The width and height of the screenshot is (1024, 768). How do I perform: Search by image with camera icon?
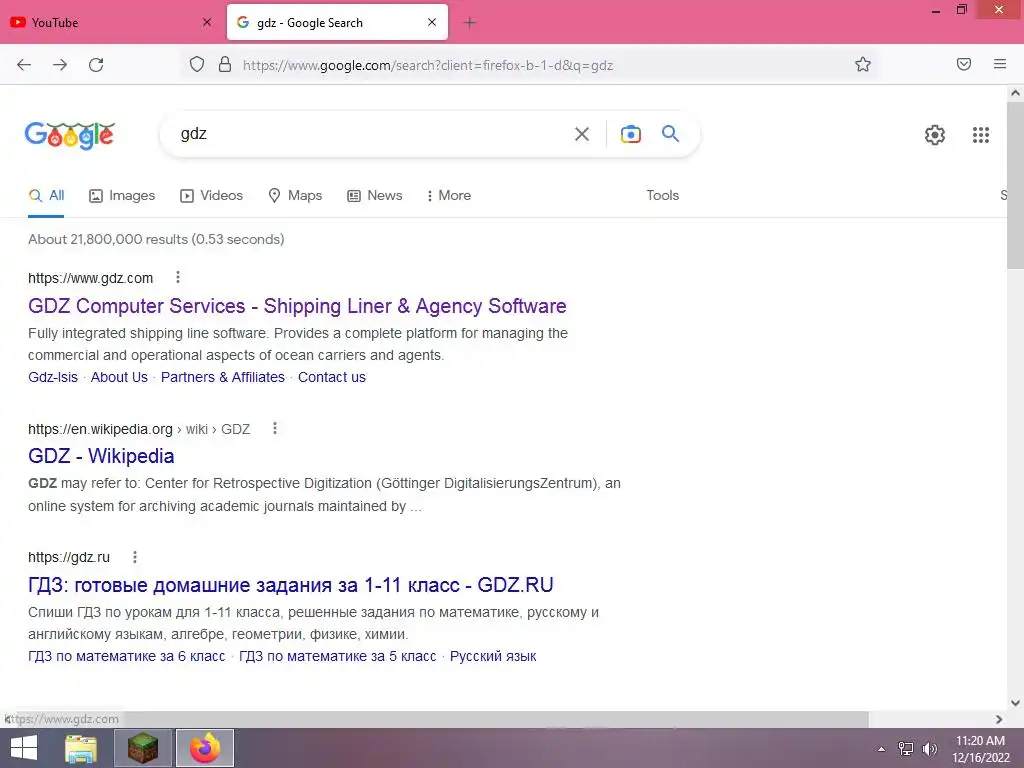click(631, 134)
